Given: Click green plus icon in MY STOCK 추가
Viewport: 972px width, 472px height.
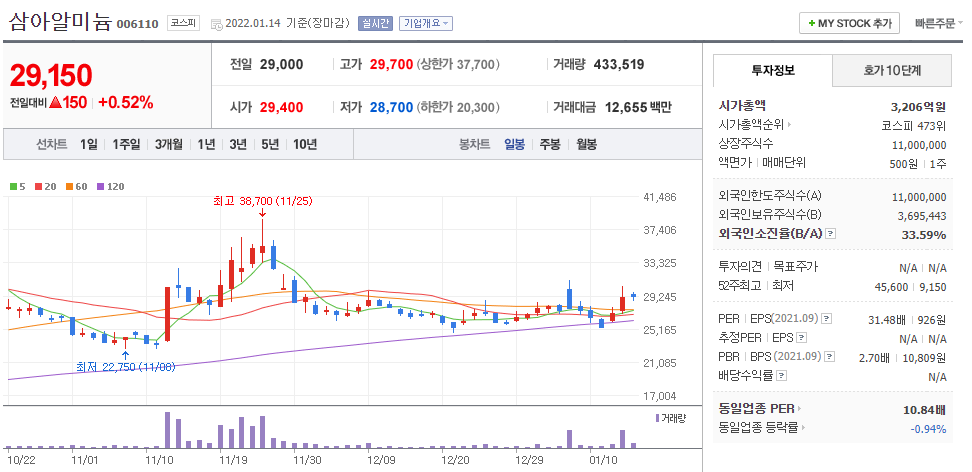Looking at the screenshot, I should [811, 24].
